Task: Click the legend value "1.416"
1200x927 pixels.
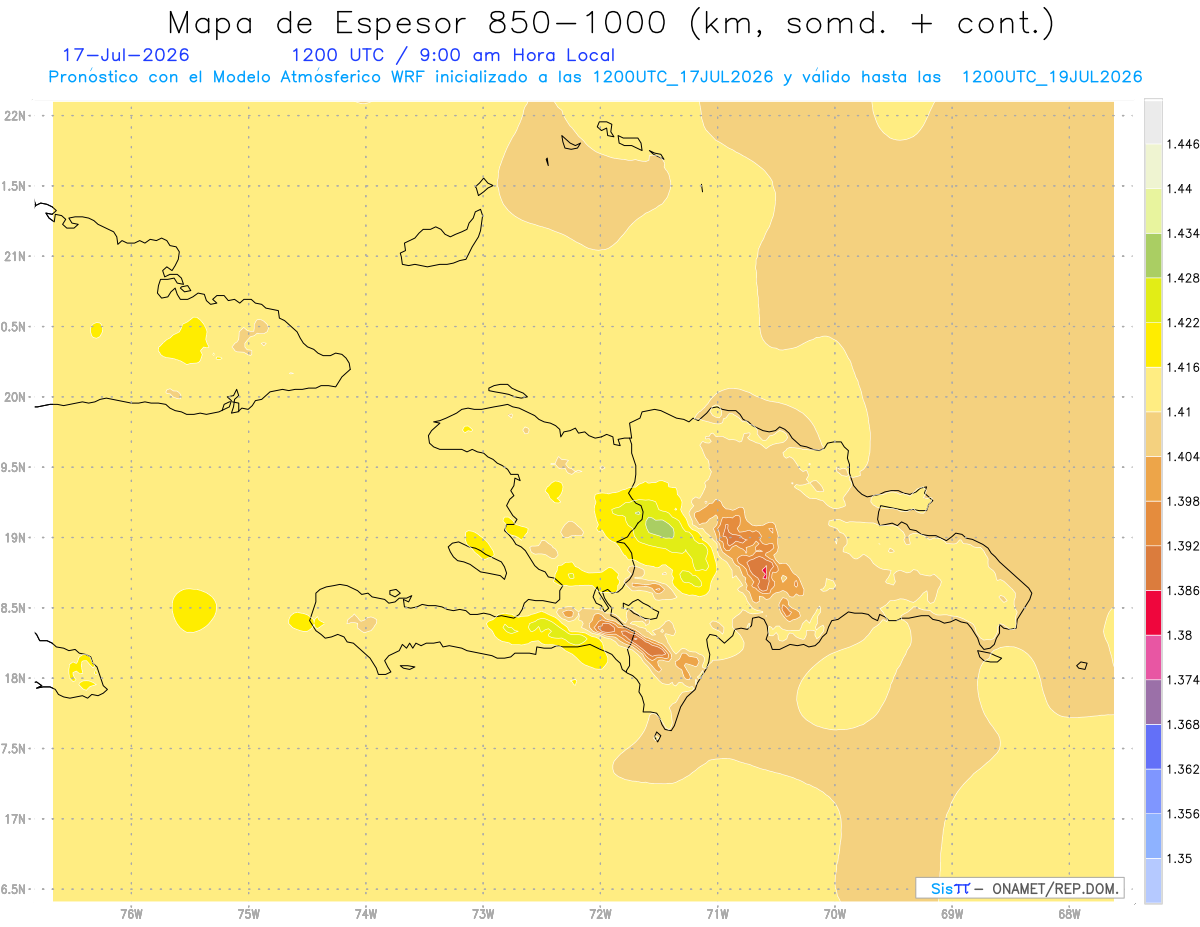Action: pyautogui.click(x=1183, y=368)
